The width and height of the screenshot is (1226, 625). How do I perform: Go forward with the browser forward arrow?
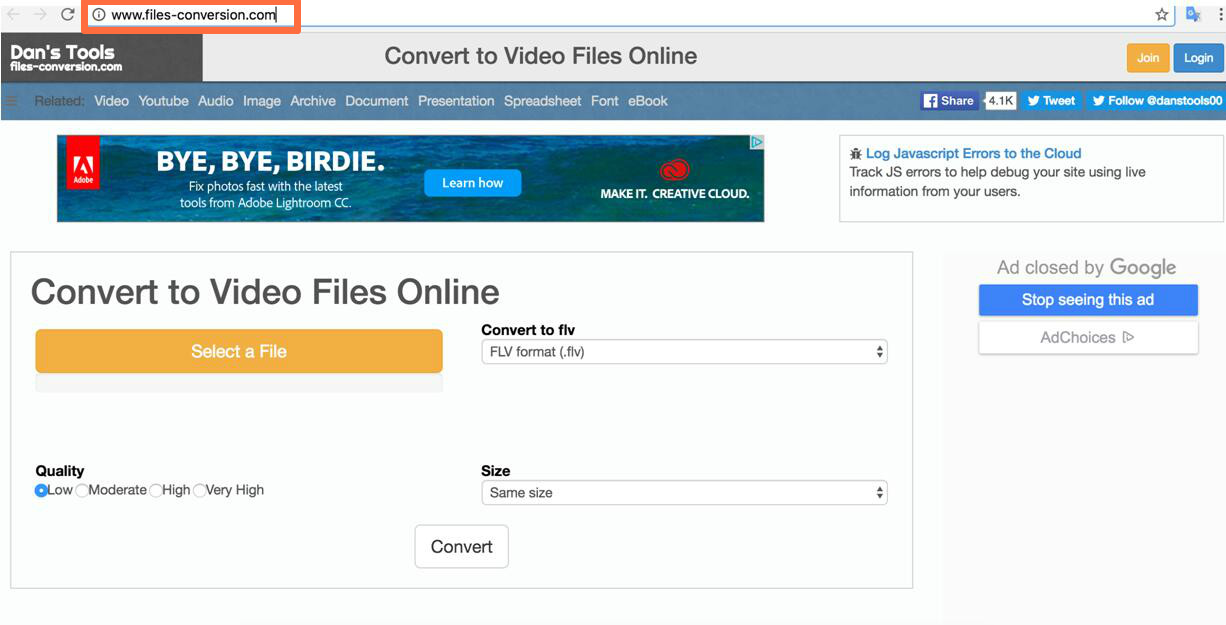point(40,15)
